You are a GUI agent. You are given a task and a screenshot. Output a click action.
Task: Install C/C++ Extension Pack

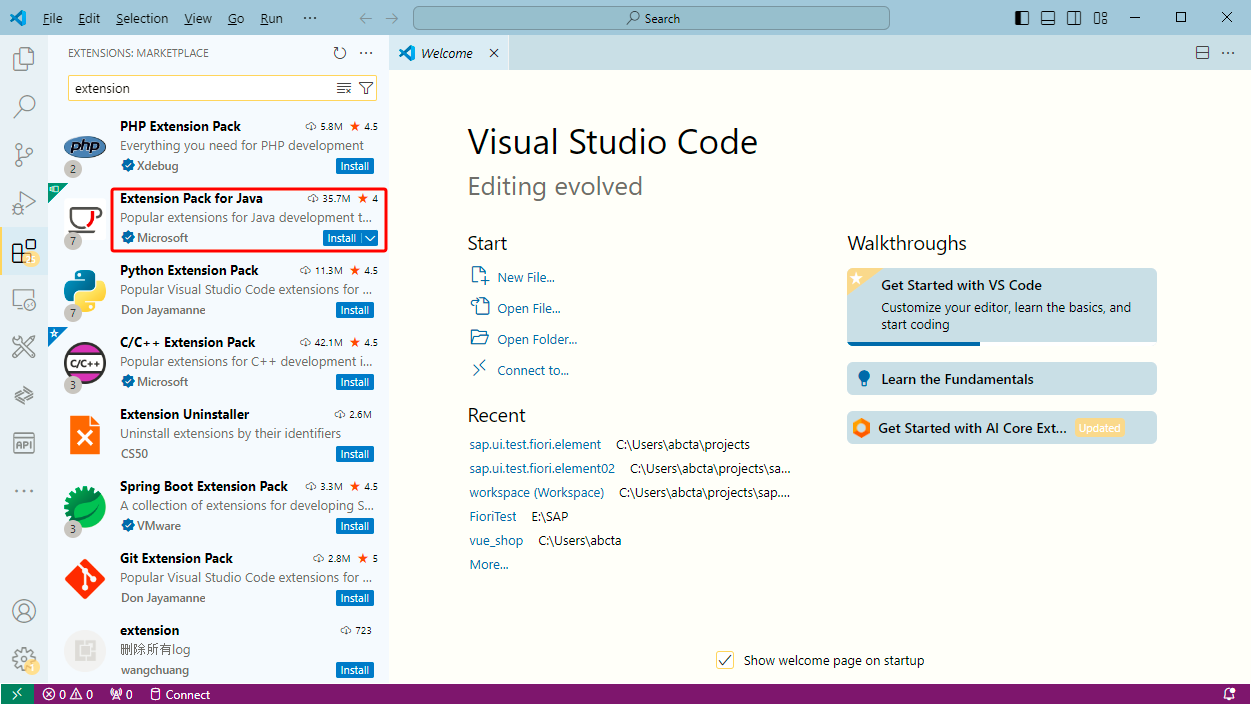(x=355, y=382)
